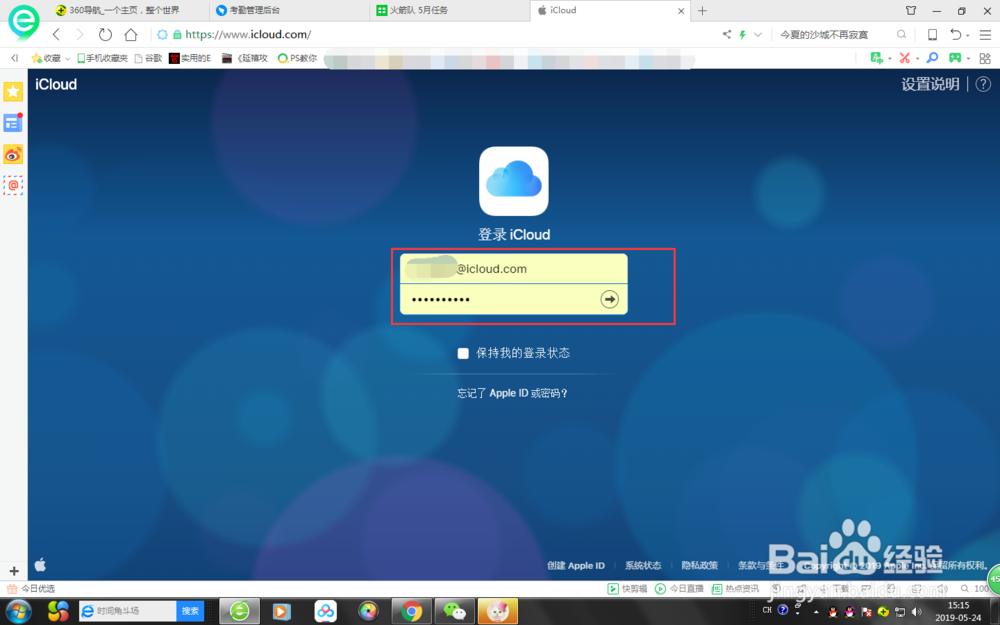Reload the page with refresh icon
This screenshot has width=1000, height=625.
tap(105, 34)
